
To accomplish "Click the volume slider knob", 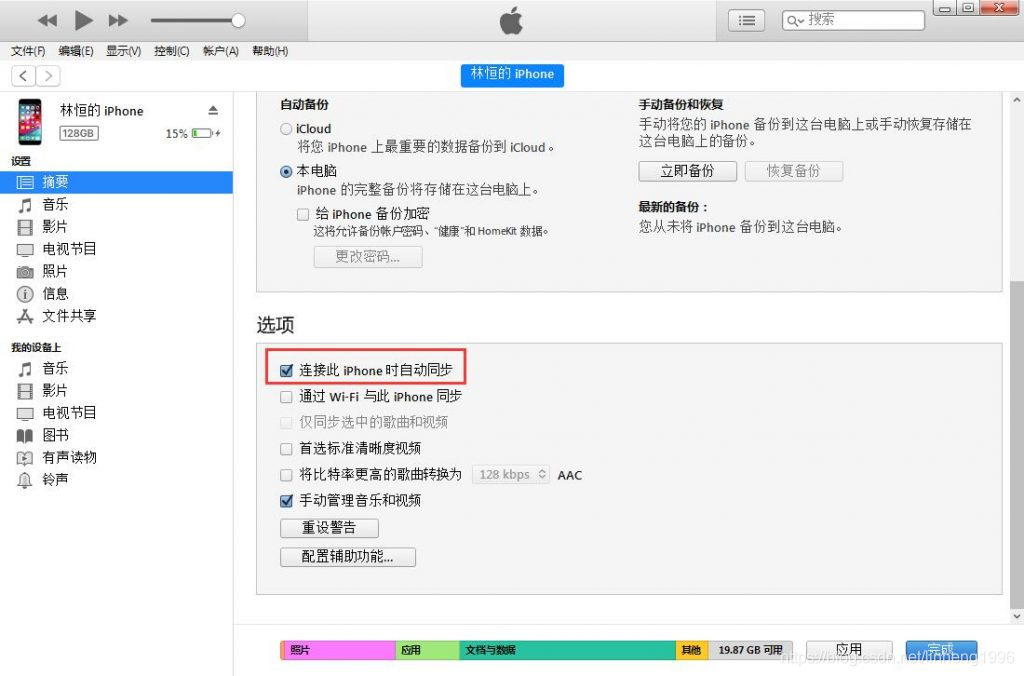I will 238,20.
